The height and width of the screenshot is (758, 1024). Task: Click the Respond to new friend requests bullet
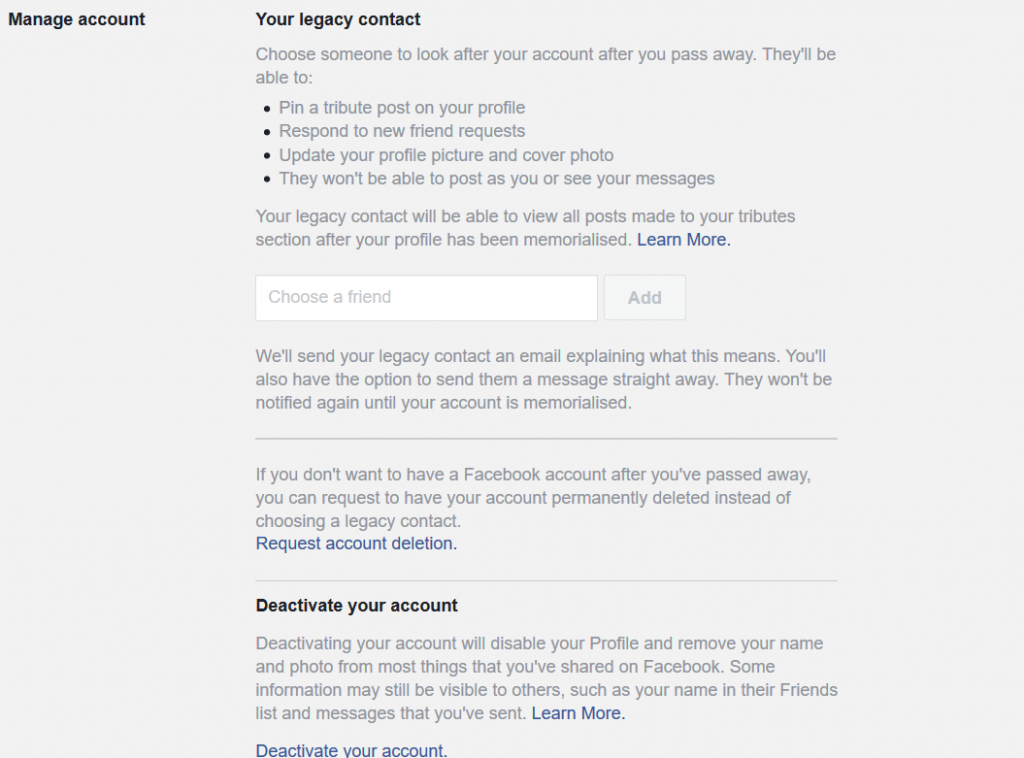pyautogui.click(x=402, y=131)
